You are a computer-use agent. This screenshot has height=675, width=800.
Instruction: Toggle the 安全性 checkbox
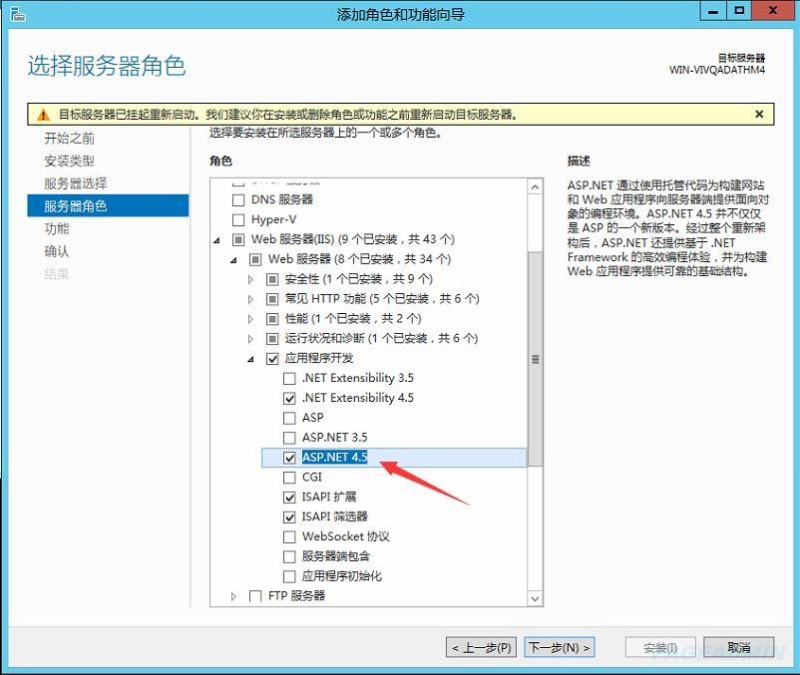(272, 279)
